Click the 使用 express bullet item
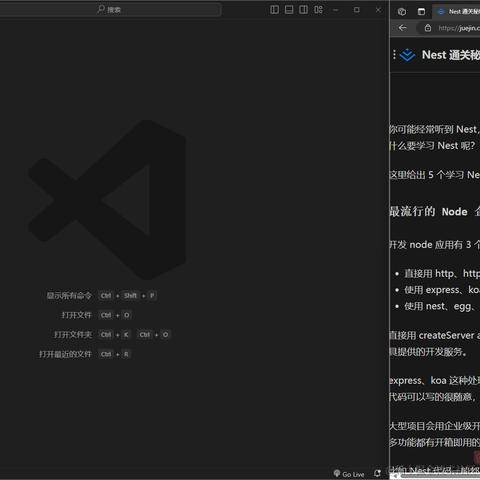This screenshot has width=480, height=480. [x=442, y=290]
